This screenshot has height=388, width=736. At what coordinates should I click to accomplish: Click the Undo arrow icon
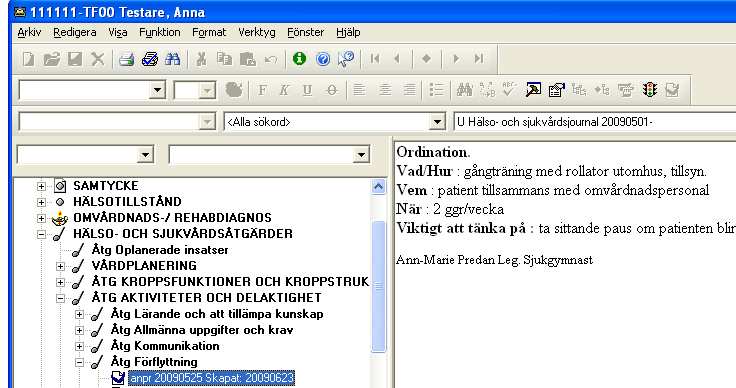click(x=271, y=59)
